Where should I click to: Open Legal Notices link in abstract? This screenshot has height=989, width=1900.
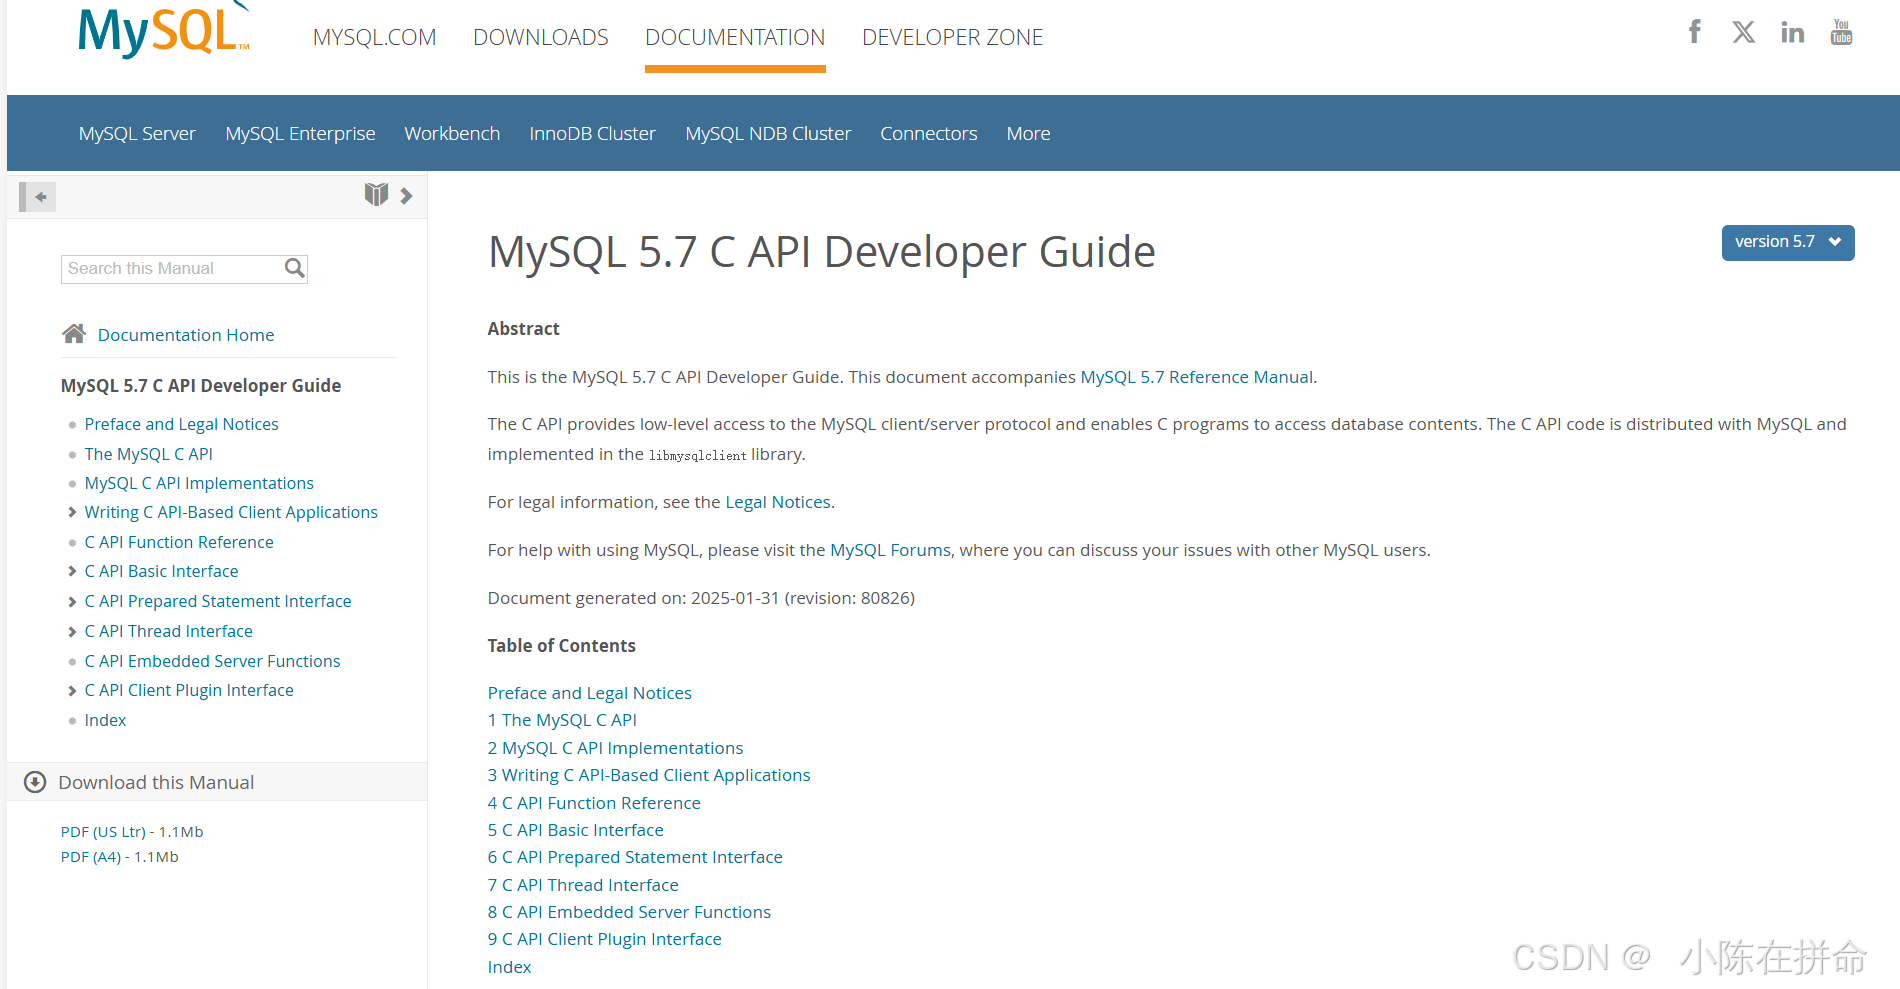778,502
